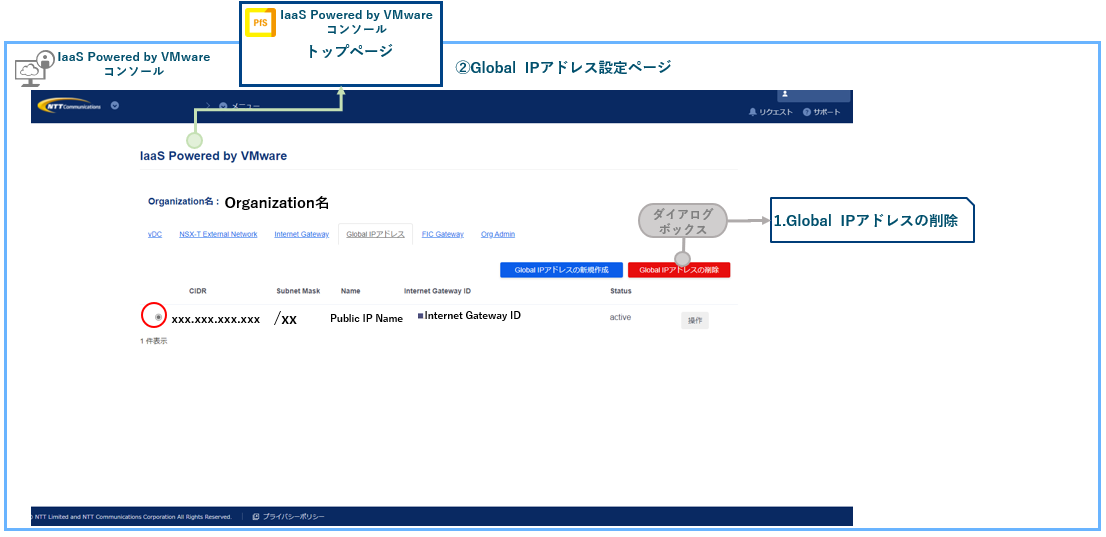Click the Status column header

coord(621,291)
